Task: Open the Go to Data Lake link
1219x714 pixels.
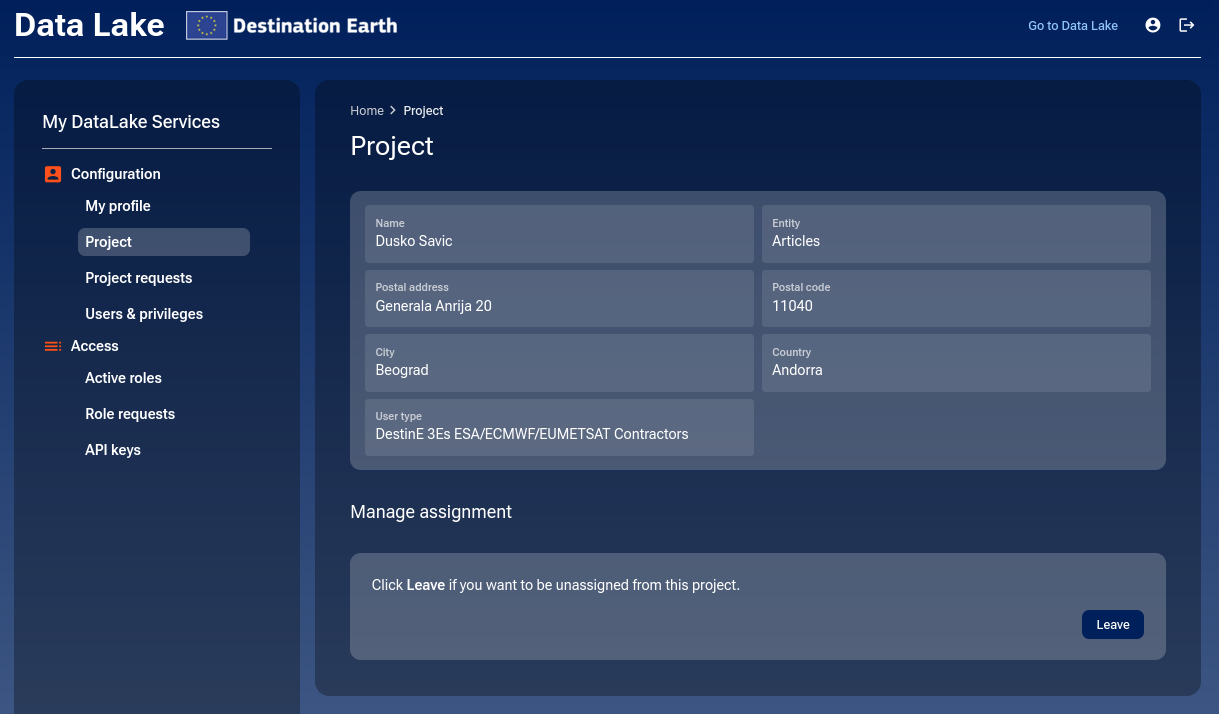Action: click(x=1073, y=25)
